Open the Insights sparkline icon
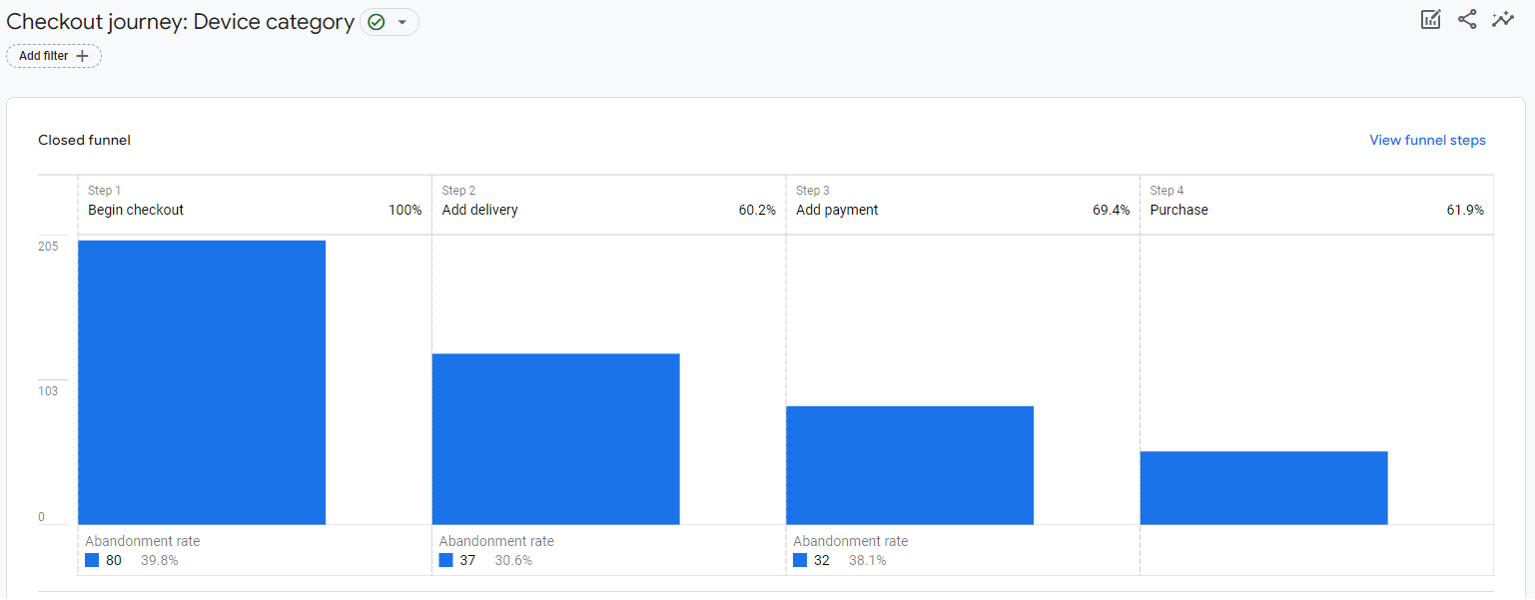Screen dimensions: 1535x600 click(x=1502, y=19)
